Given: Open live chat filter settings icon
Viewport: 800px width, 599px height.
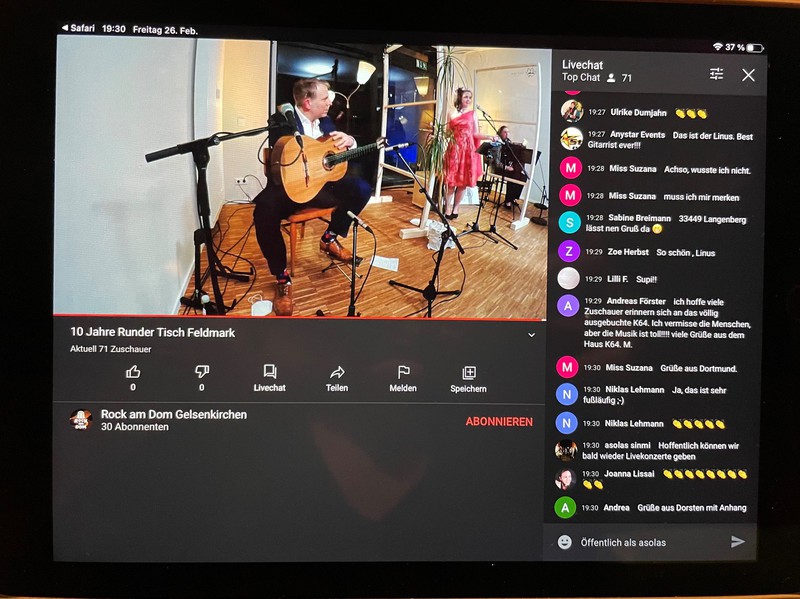Looking at the screenshot, I should pyautogui.click(x=716, y=74).
